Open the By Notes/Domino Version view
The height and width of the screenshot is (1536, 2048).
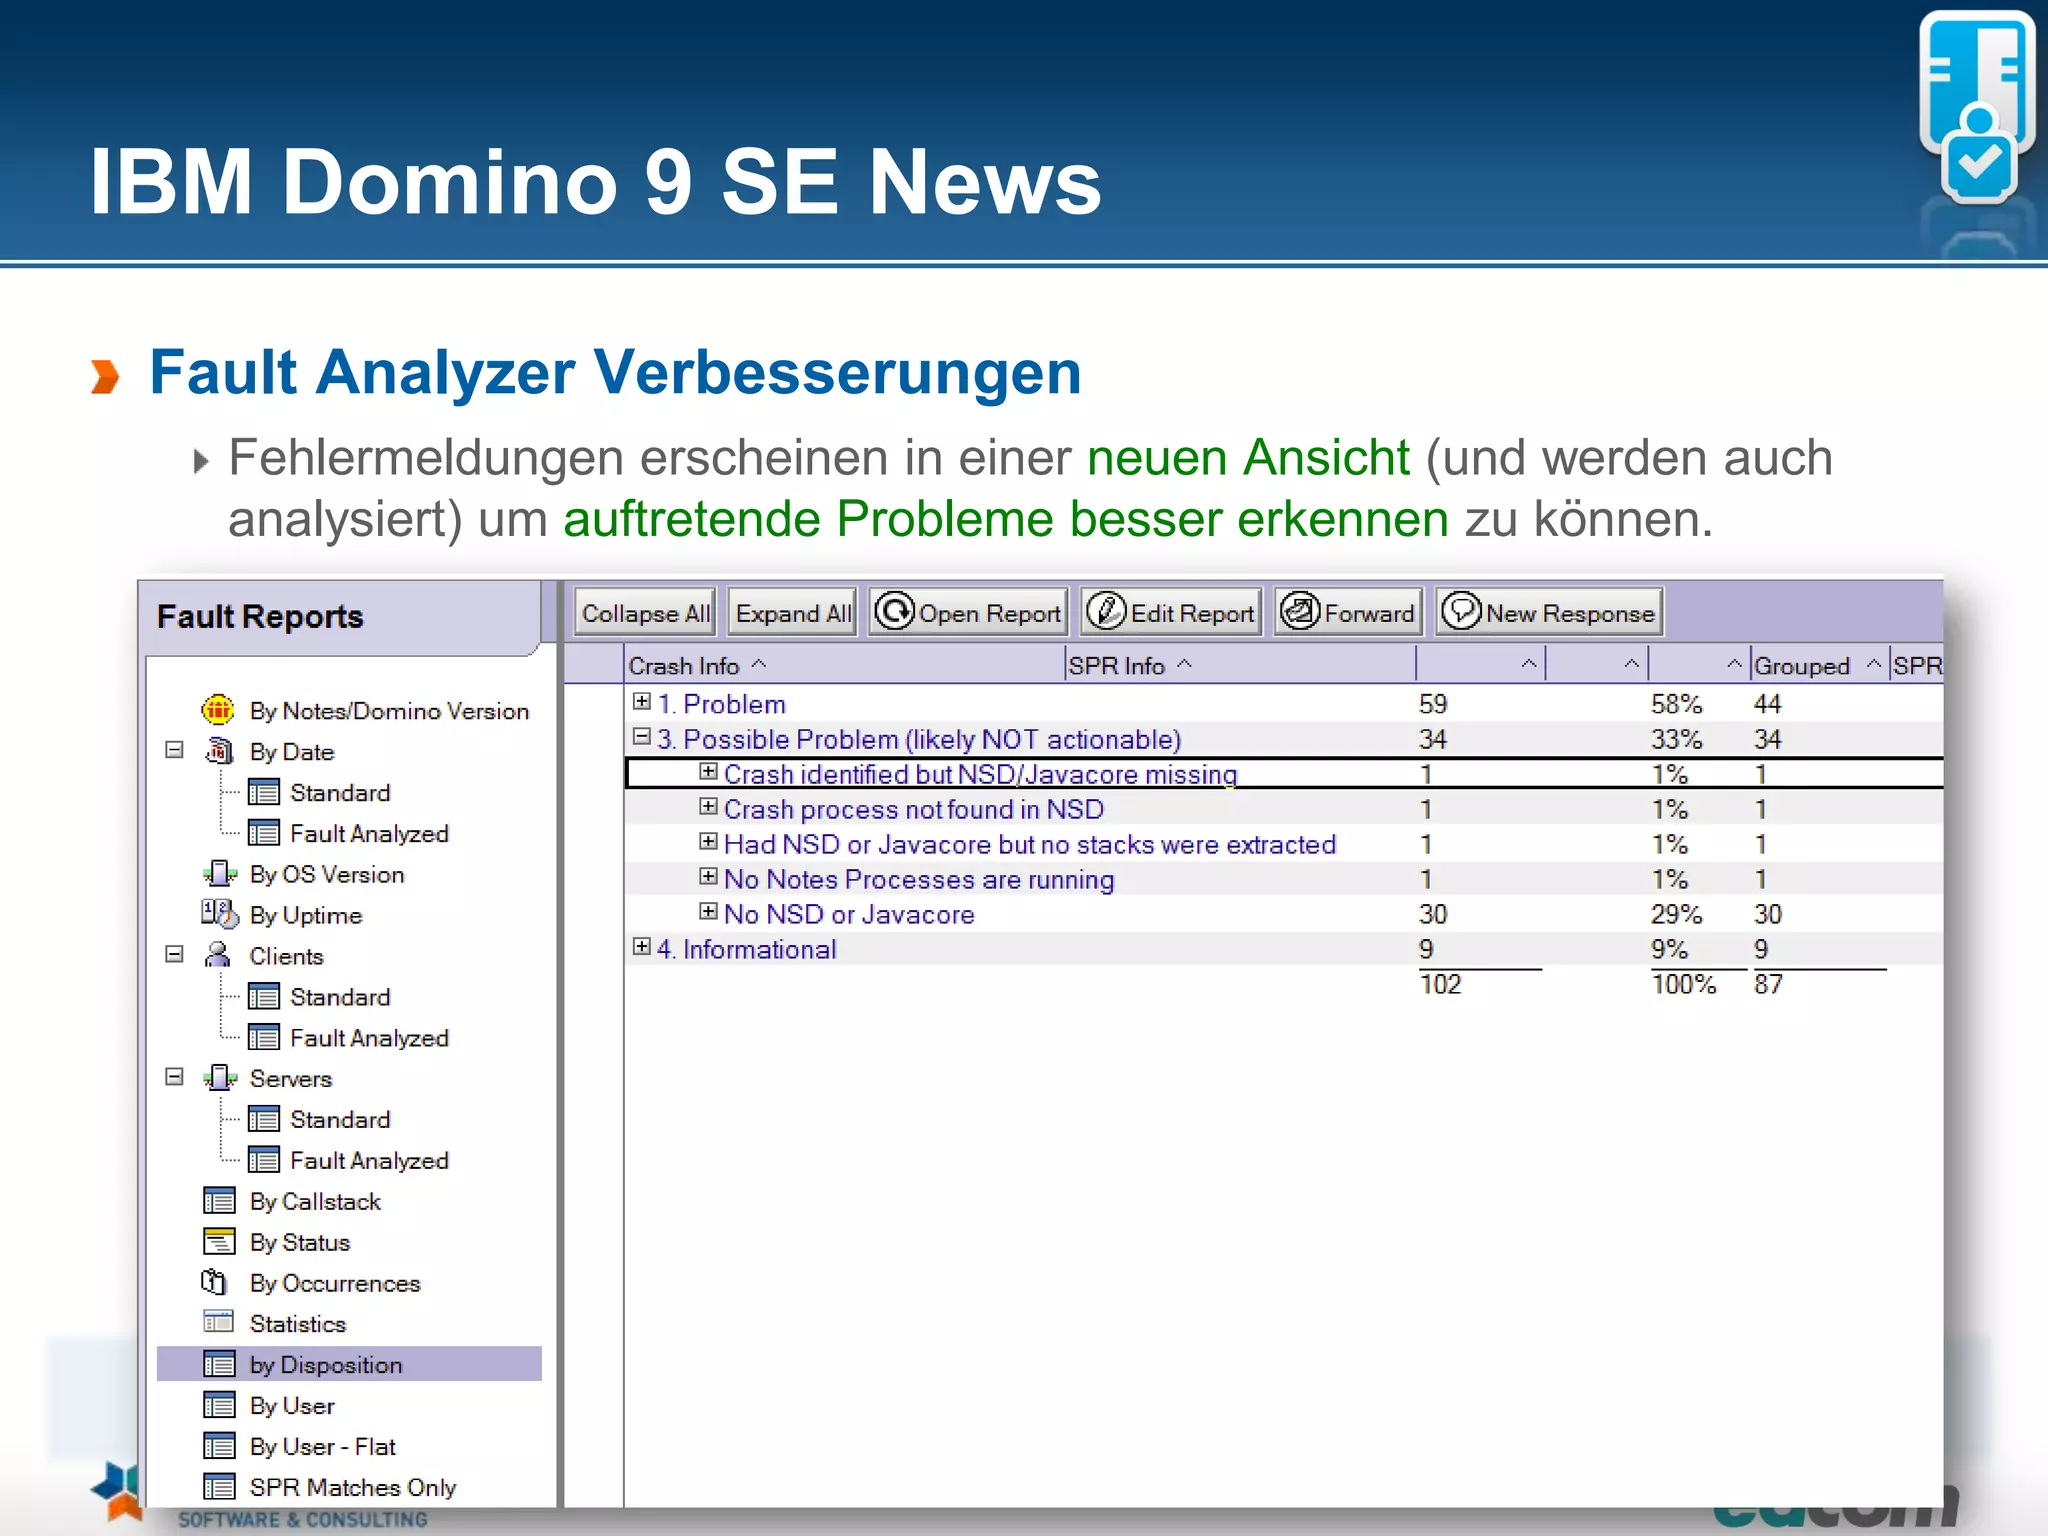click(389, 711)
